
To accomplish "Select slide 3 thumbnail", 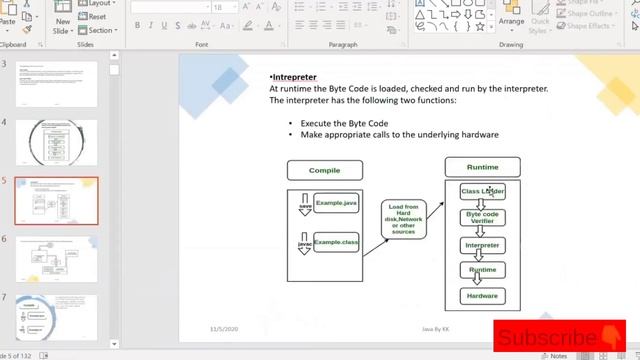I will pos(56,84).
